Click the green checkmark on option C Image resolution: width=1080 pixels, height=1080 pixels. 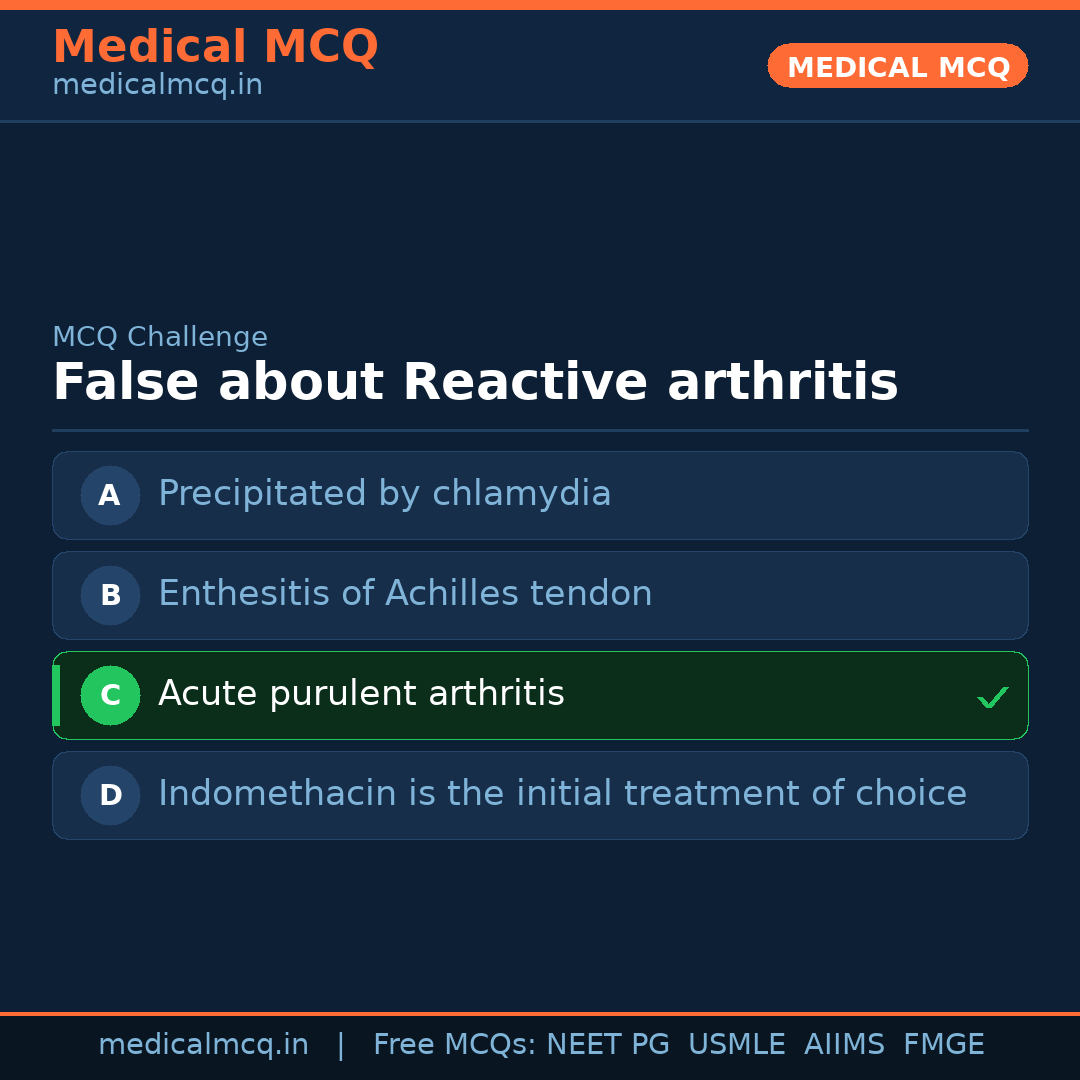click(992, 697)
